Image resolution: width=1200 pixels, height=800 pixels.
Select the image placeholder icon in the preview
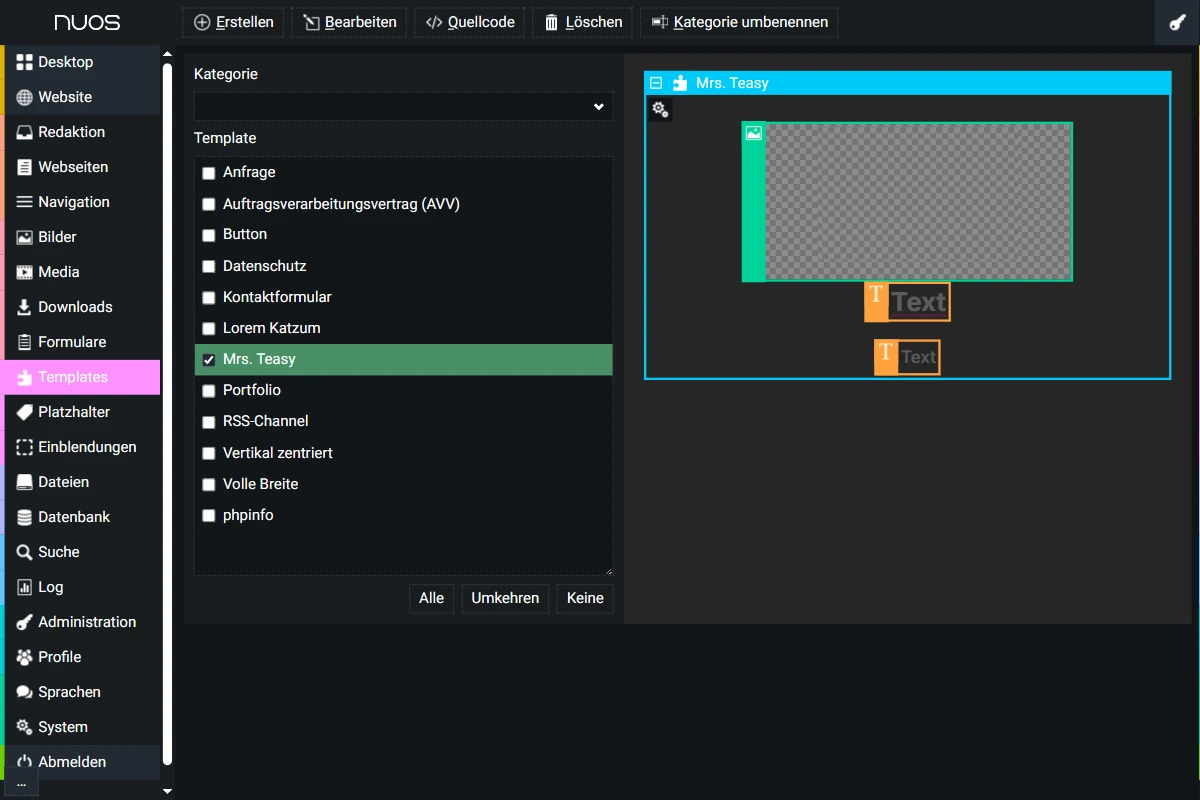pos(754,133)
